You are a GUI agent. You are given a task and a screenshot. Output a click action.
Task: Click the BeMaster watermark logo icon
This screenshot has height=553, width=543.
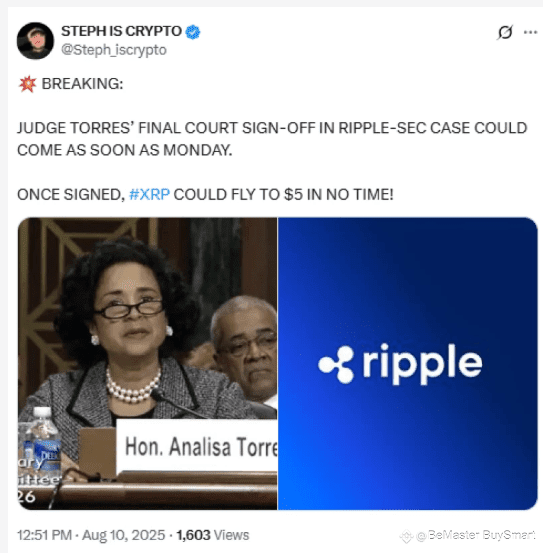click(x=406, y=536)
